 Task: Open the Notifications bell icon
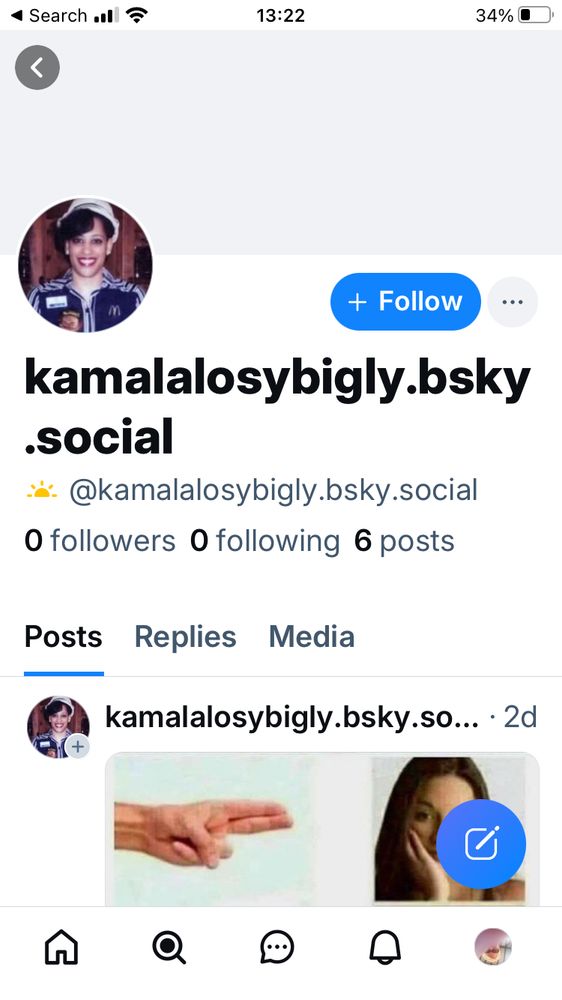click(x=385, y=947)
